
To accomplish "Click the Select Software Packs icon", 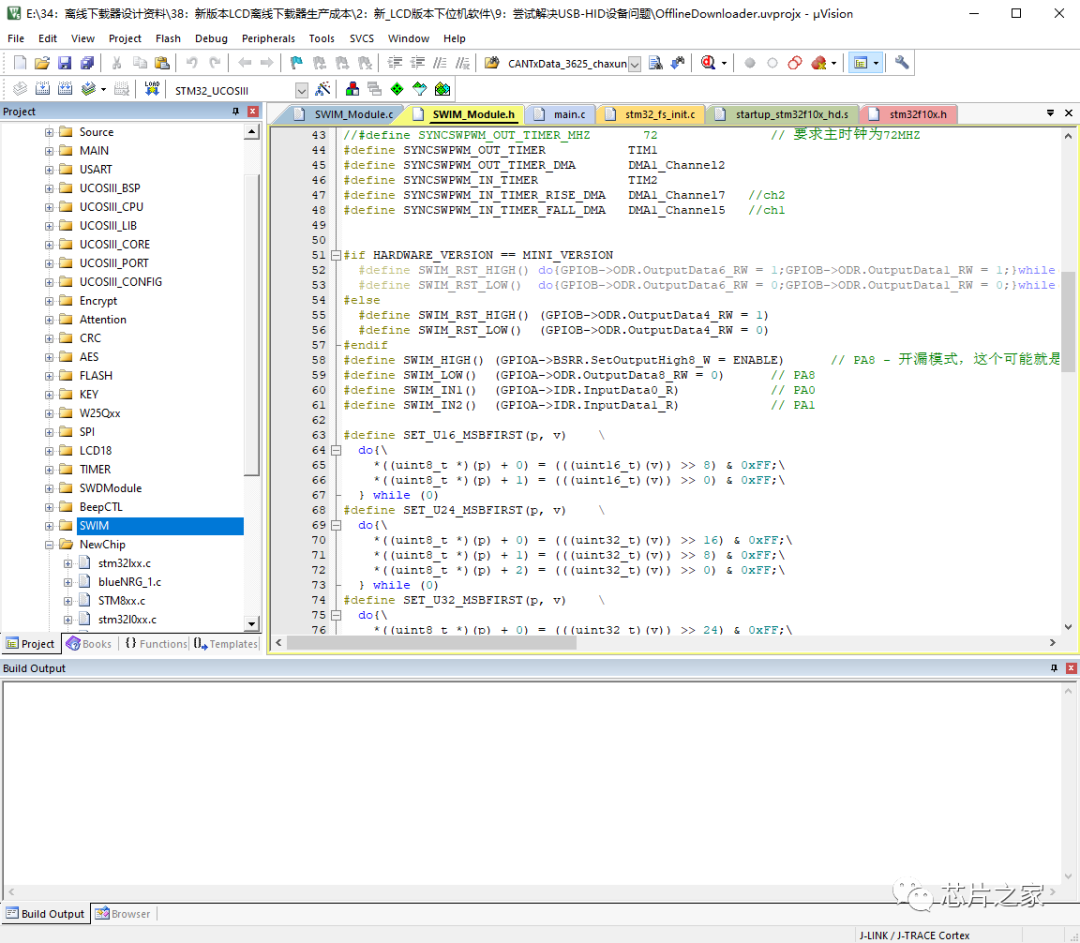I will pos(419,90).
